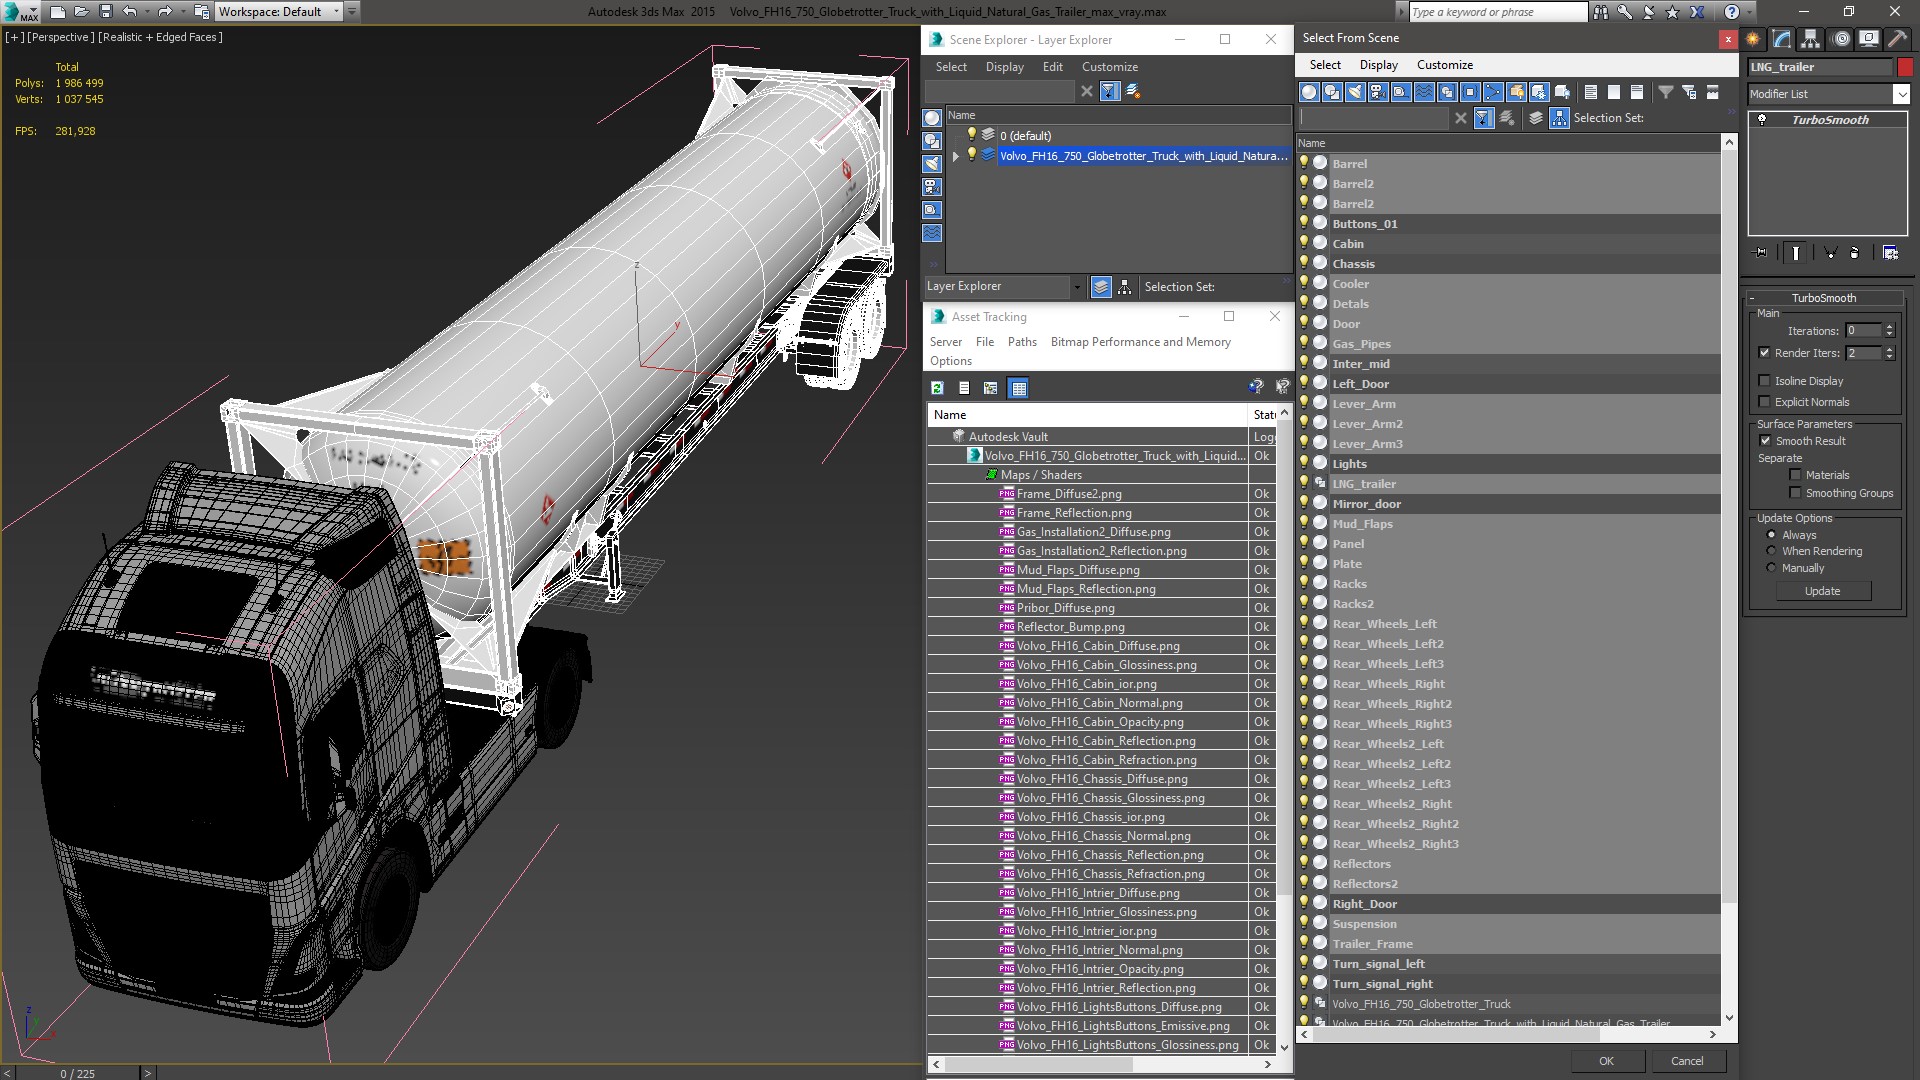Open the Motion command panel tab

tap(1840, 39)
